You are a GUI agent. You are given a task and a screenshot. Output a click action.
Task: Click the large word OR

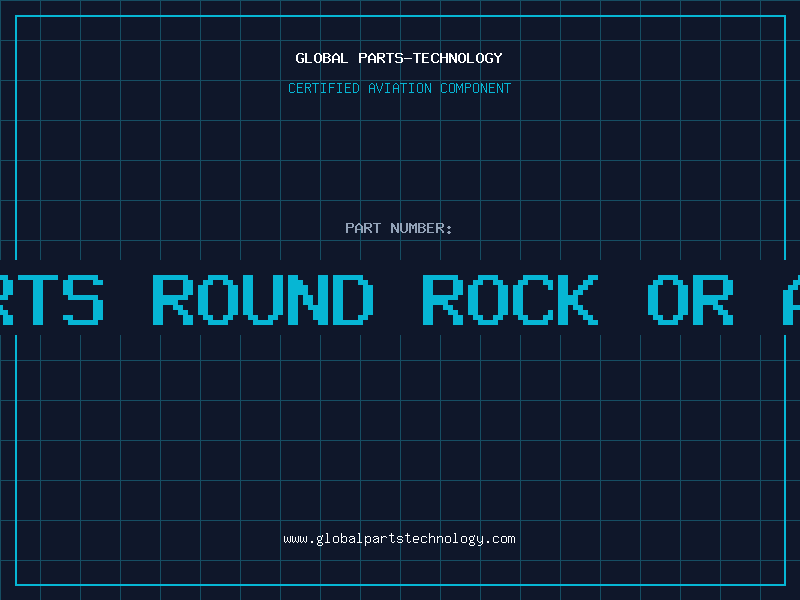(x=690, y=299)
